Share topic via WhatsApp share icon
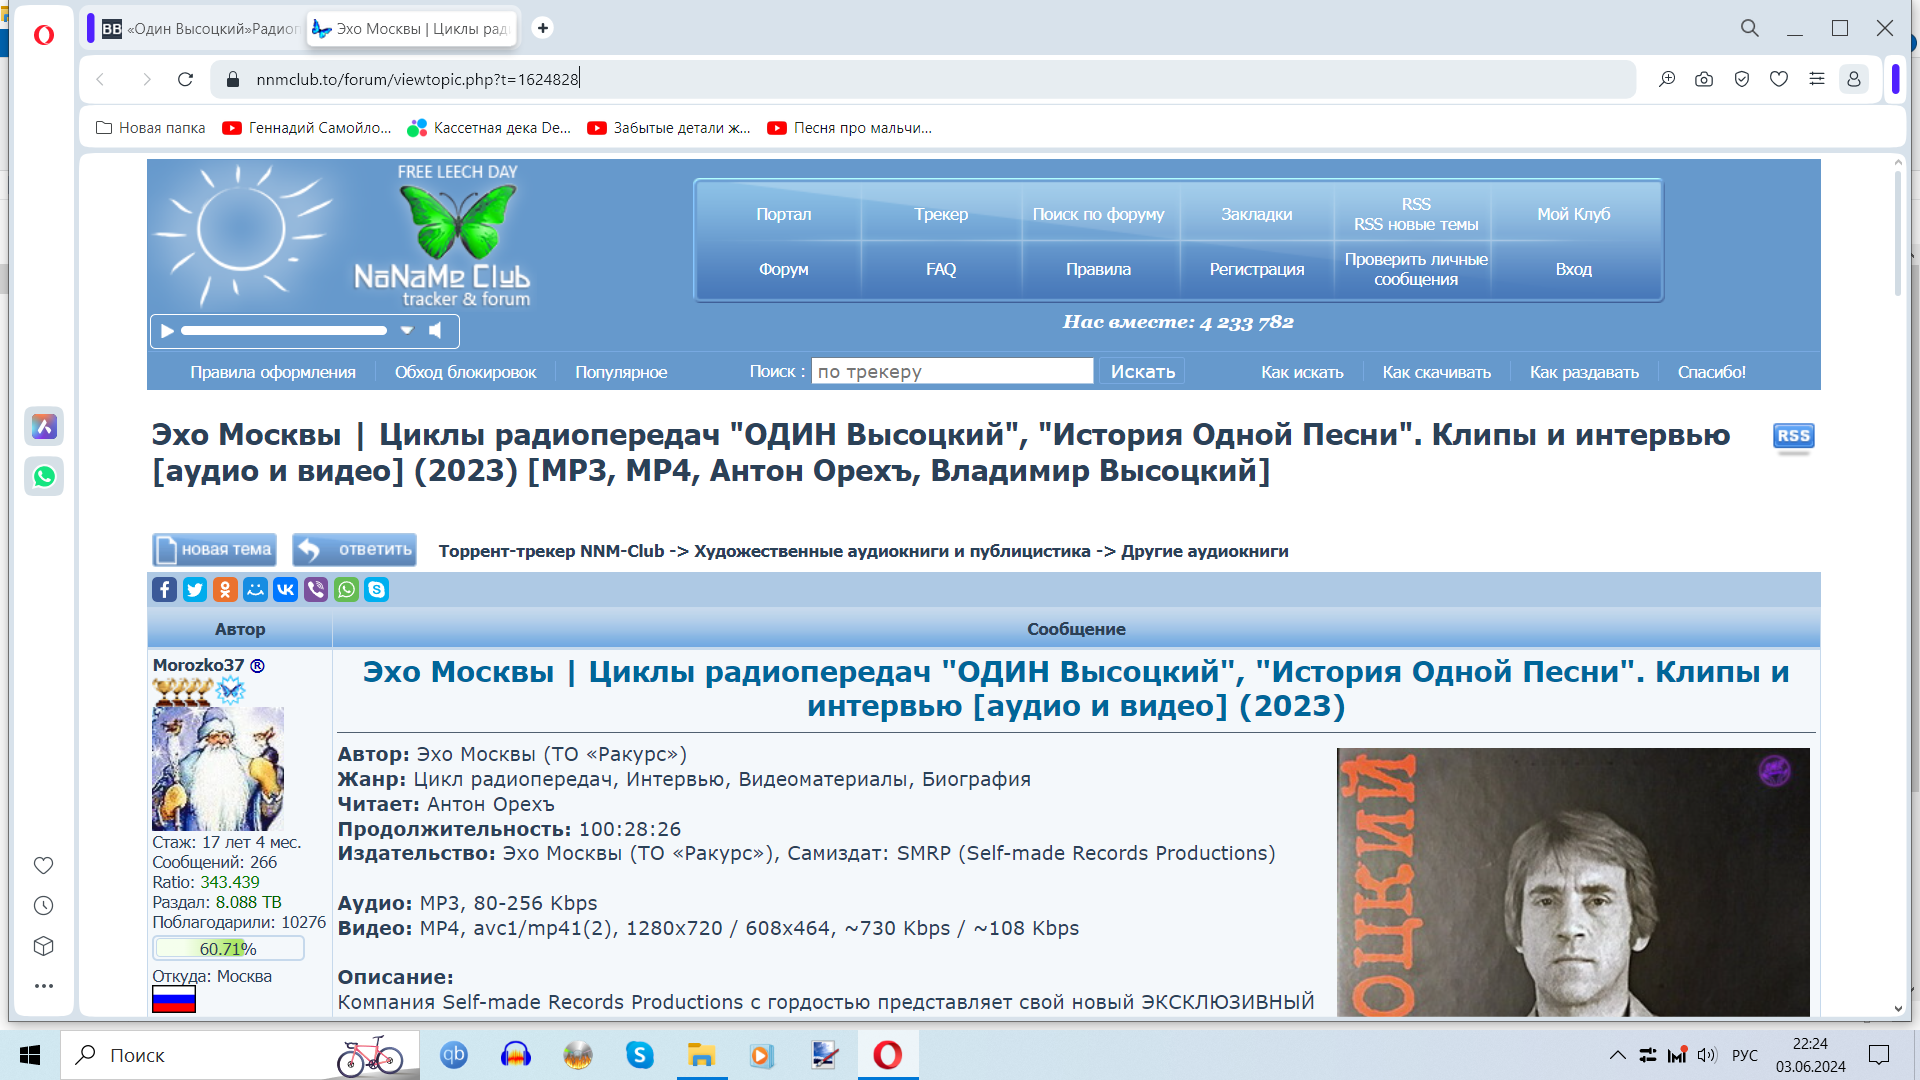1920x1080 pixels. [x=346, y=590]
